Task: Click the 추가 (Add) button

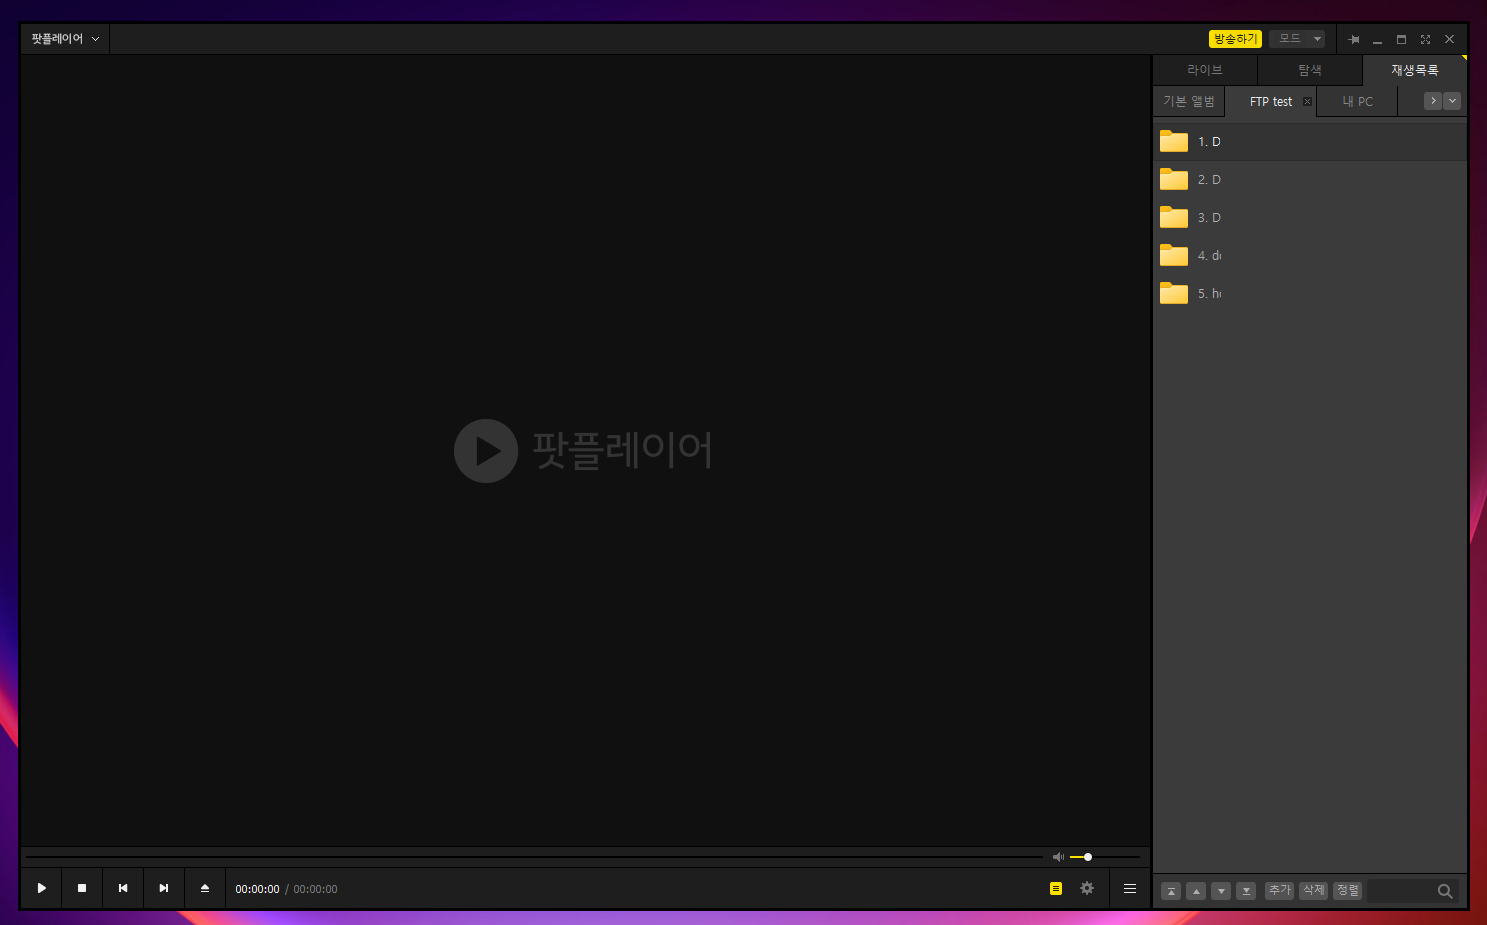Action: pyautogui.click(x=1280, y=890)
